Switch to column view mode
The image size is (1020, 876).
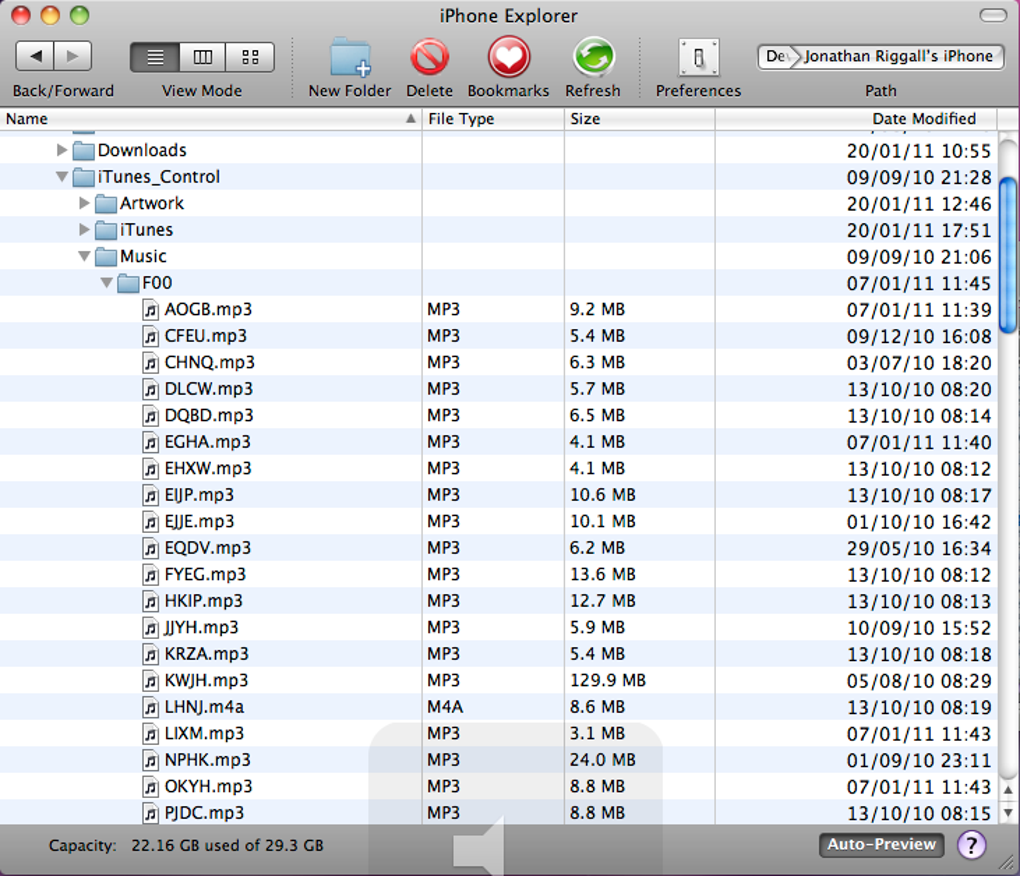pyautogui.click(x=202, y=57)
